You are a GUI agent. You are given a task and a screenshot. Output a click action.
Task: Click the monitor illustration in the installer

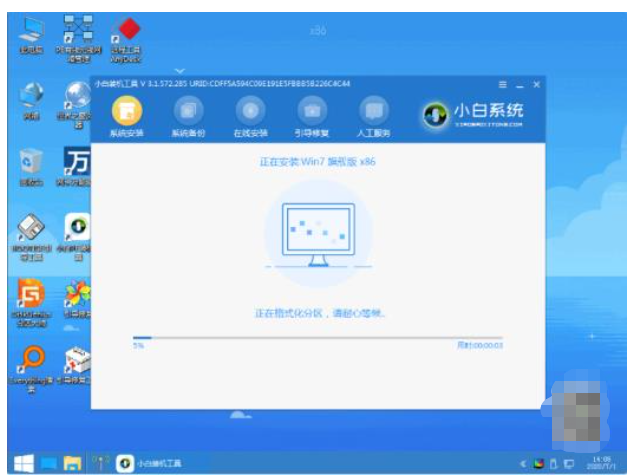point(319,235)
